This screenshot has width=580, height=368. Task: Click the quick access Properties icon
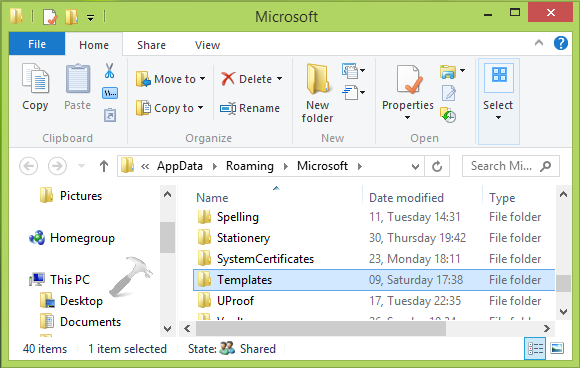[50, 17]
